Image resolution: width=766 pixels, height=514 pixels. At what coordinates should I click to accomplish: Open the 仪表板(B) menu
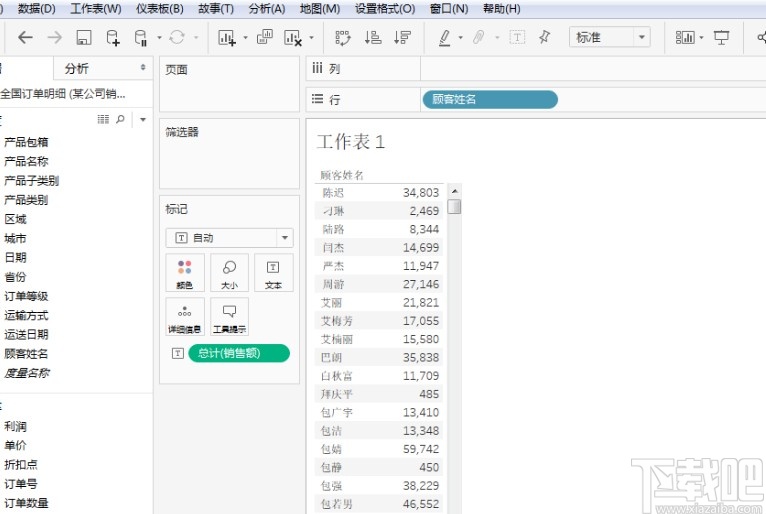160,9
